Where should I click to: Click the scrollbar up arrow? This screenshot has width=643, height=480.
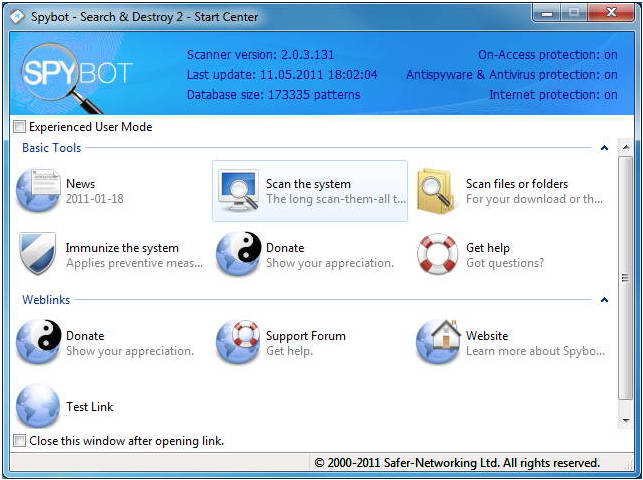(626, 147)
